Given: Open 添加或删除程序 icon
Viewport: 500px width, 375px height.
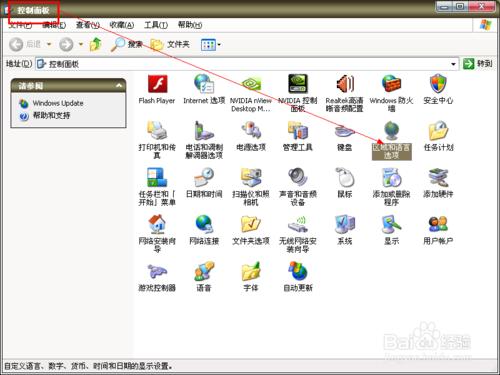Looking at the screenshot, I should point(391,177).
